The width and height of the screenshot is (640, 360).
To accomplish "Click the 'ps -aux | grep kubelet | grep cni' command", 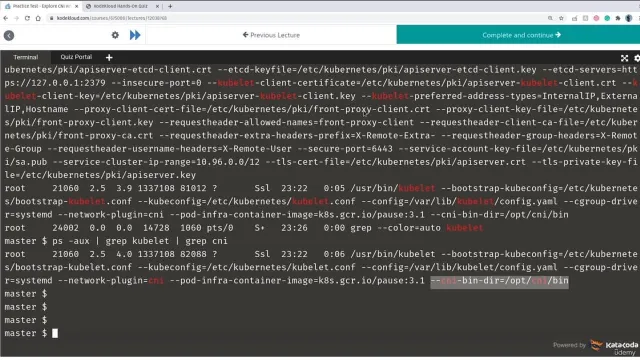I will coord(140,241).
